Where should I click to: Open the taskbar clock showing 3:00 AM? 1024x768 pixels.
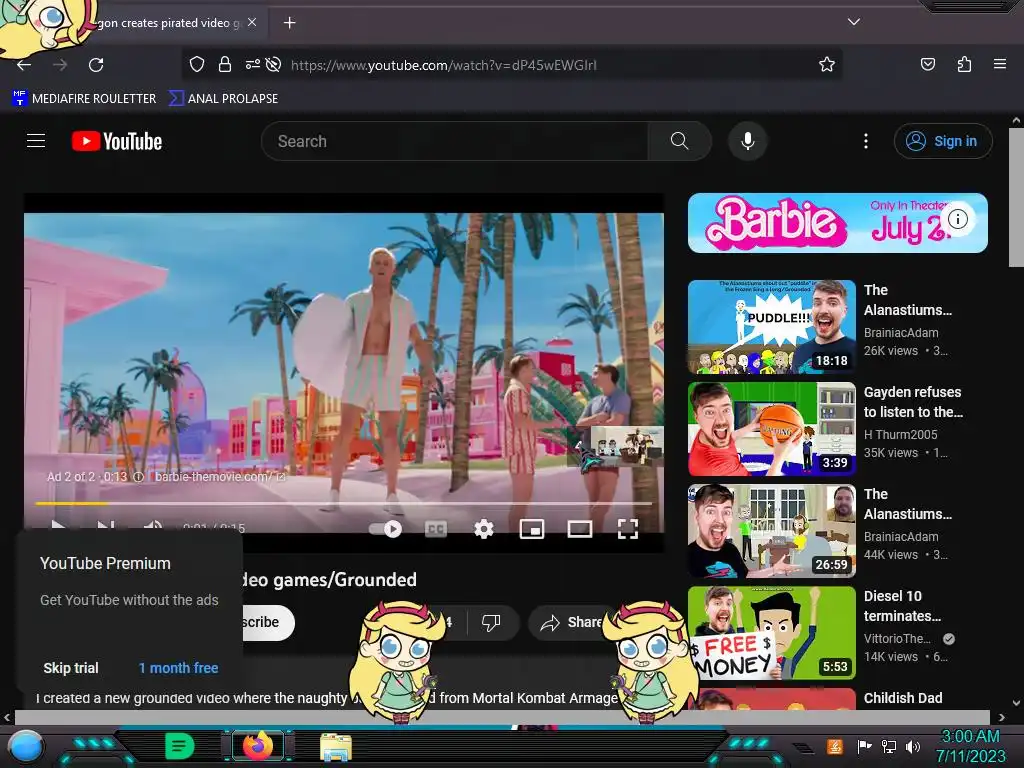970,746
